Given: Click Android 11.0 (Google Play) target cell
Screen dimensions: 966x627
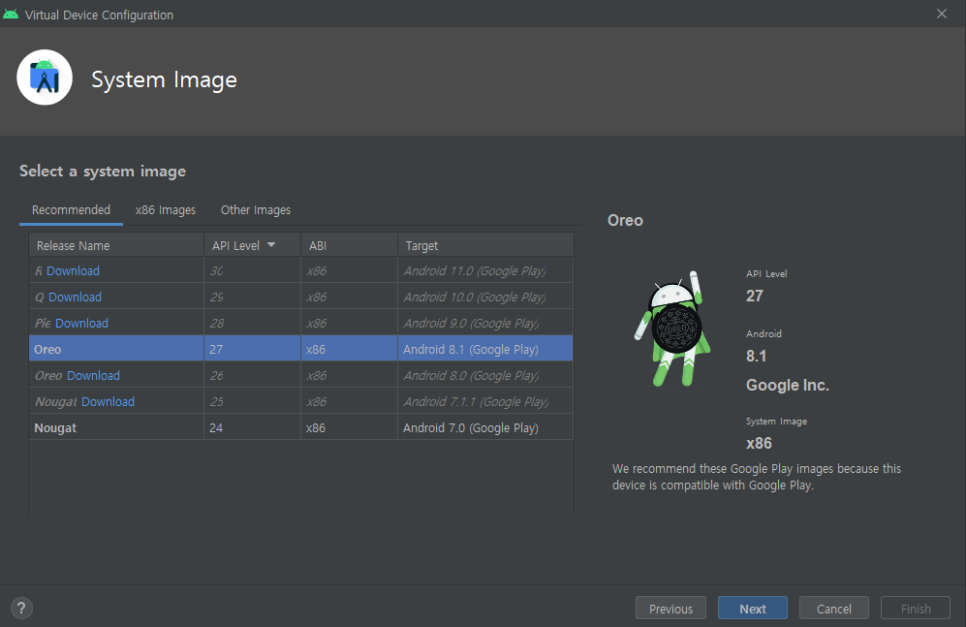Looking at the screenshot, I should point(485,271).
